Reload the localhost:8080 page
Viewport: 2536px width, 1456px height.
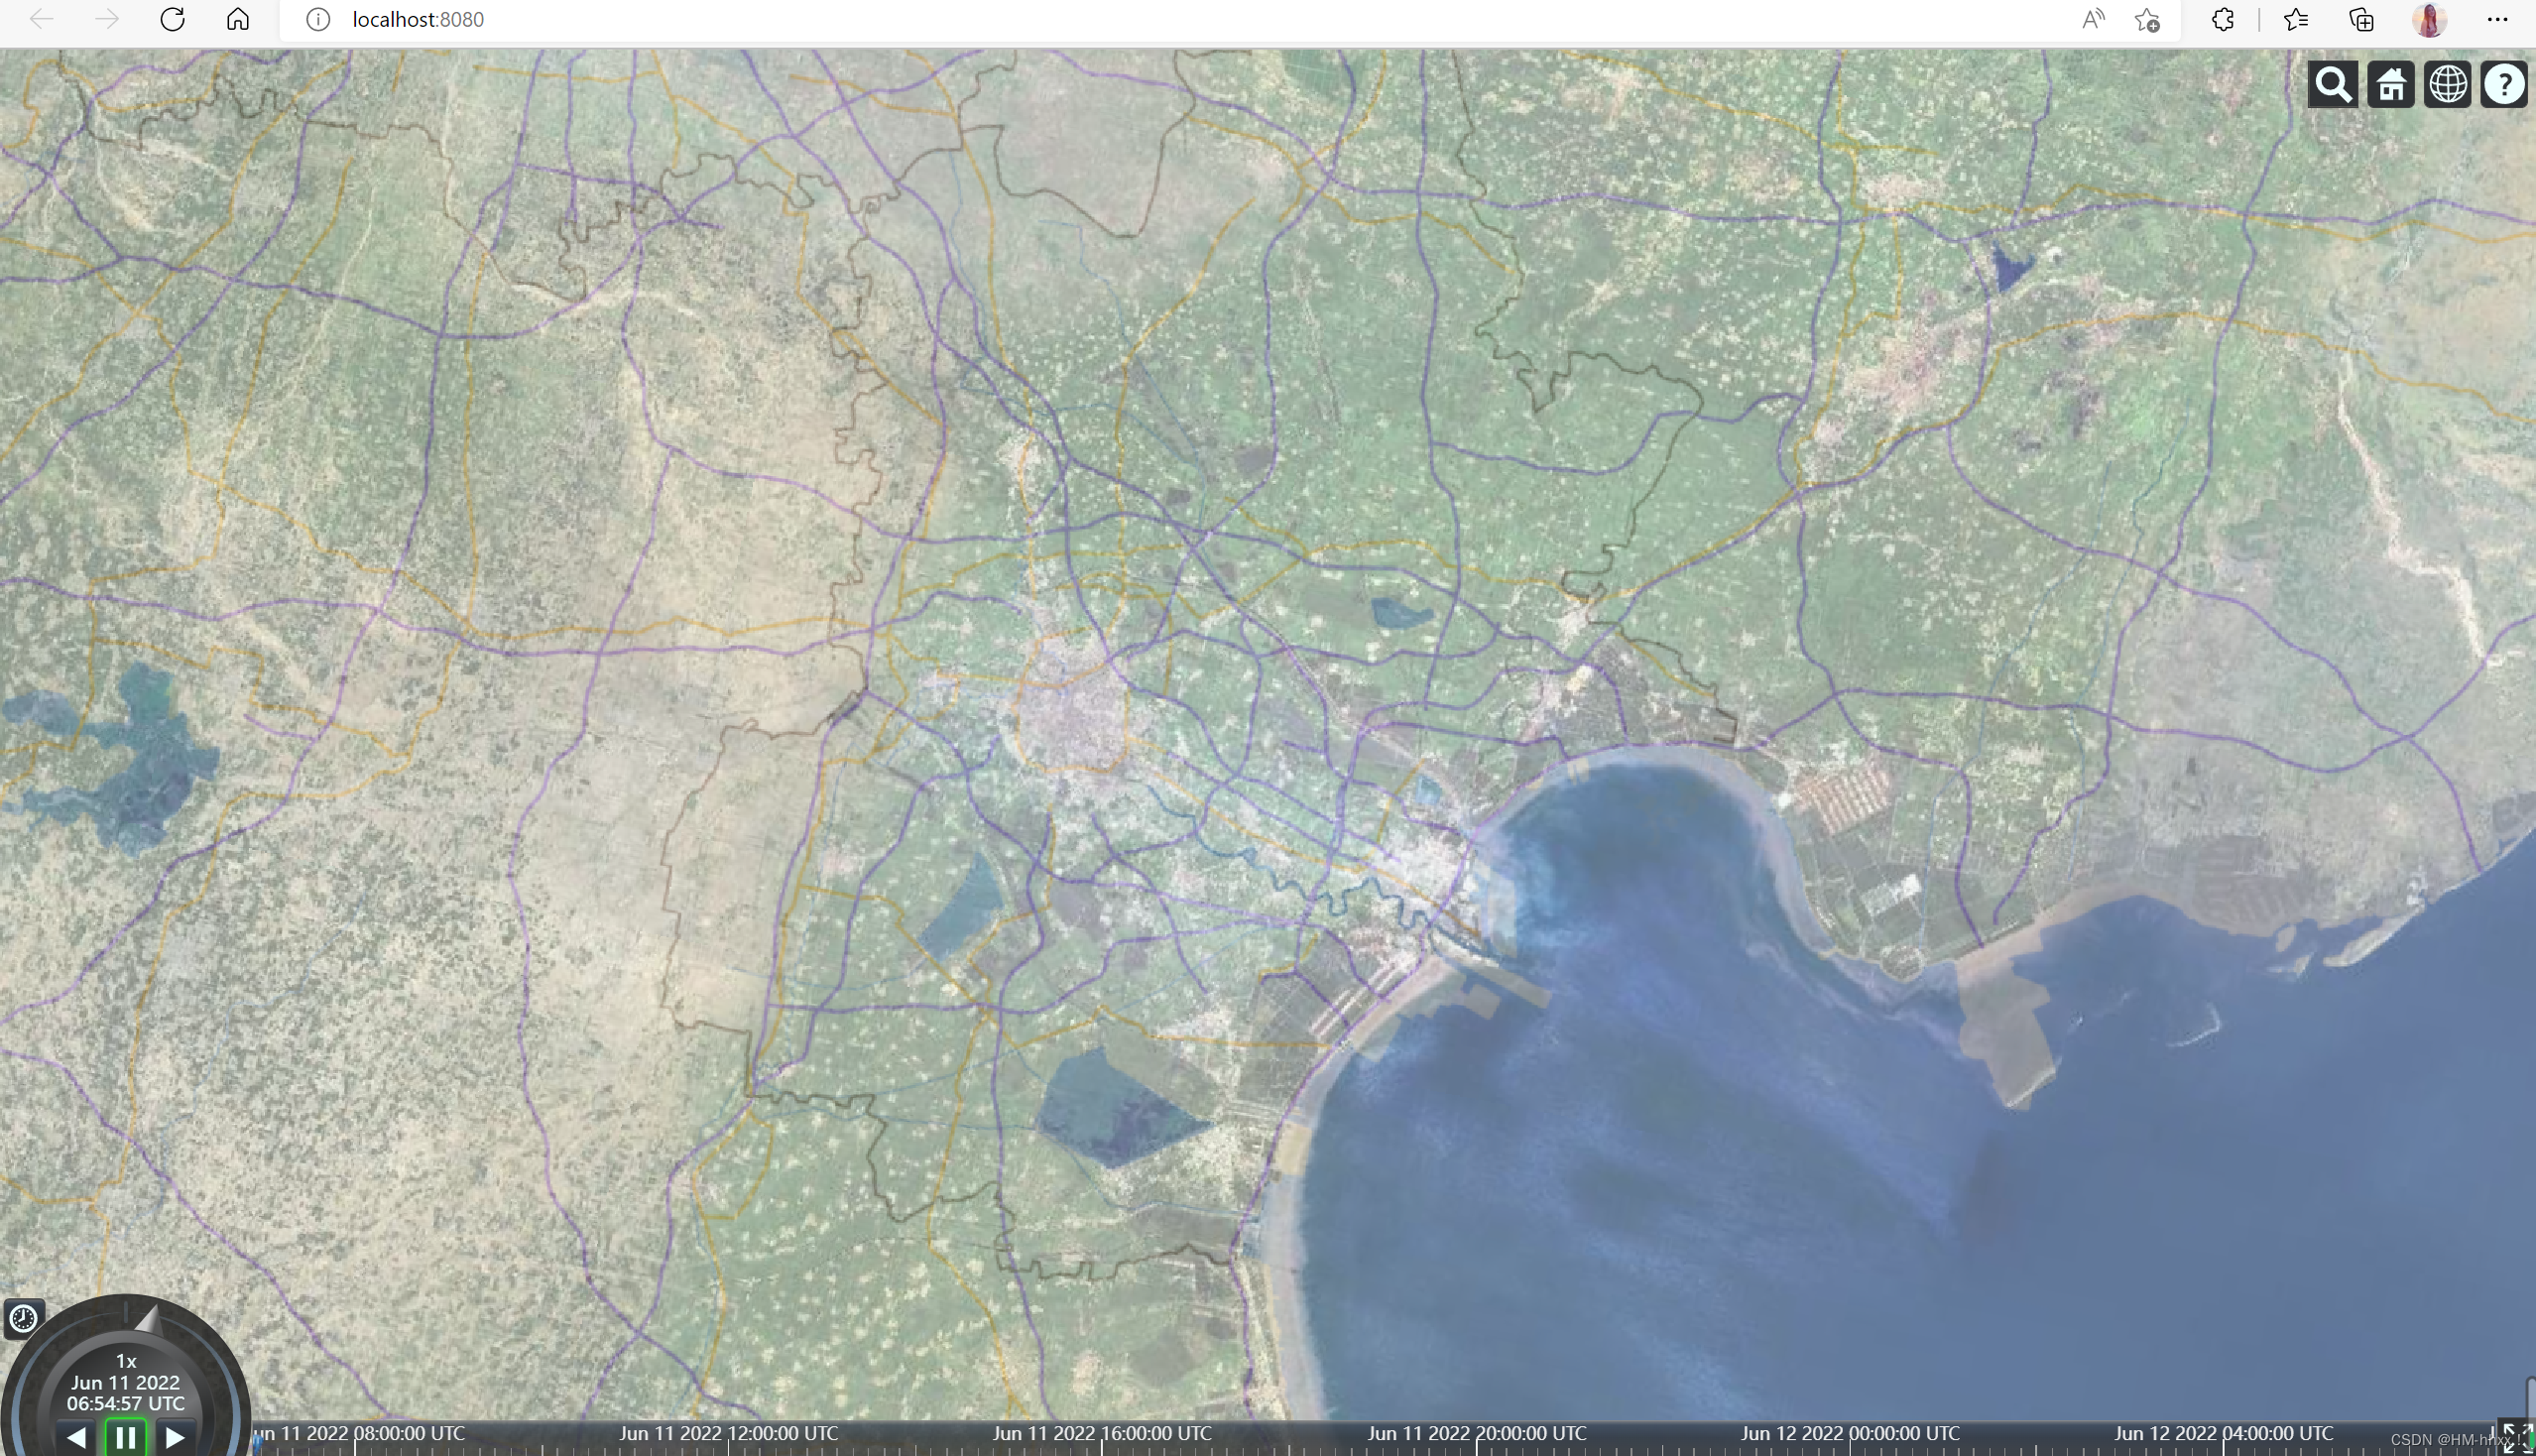tap(172, 19)
